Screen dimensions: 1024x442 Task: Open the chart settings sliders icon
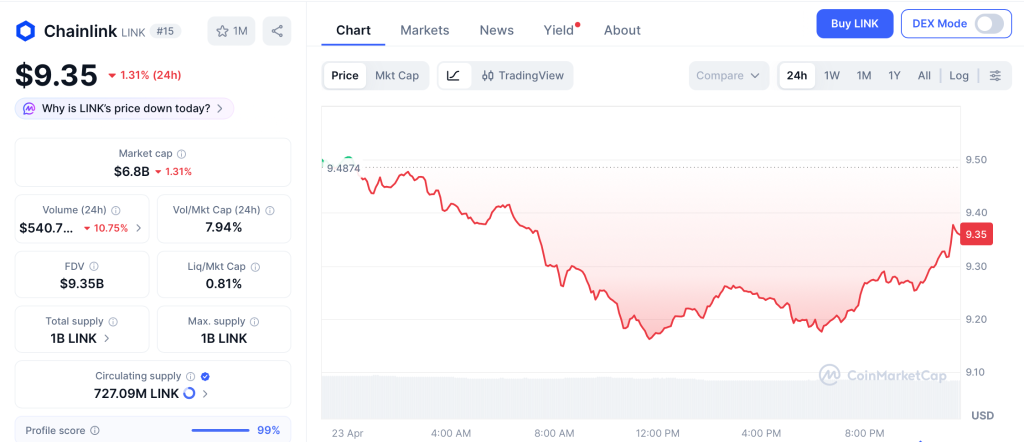pyautogui.click(x=995, y=76)
